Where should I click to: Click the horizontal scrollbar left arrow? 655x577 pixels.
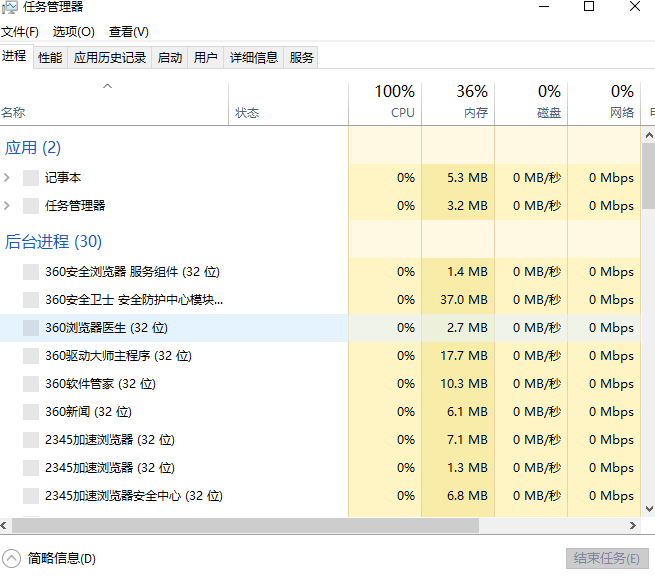tap(4, 526)
